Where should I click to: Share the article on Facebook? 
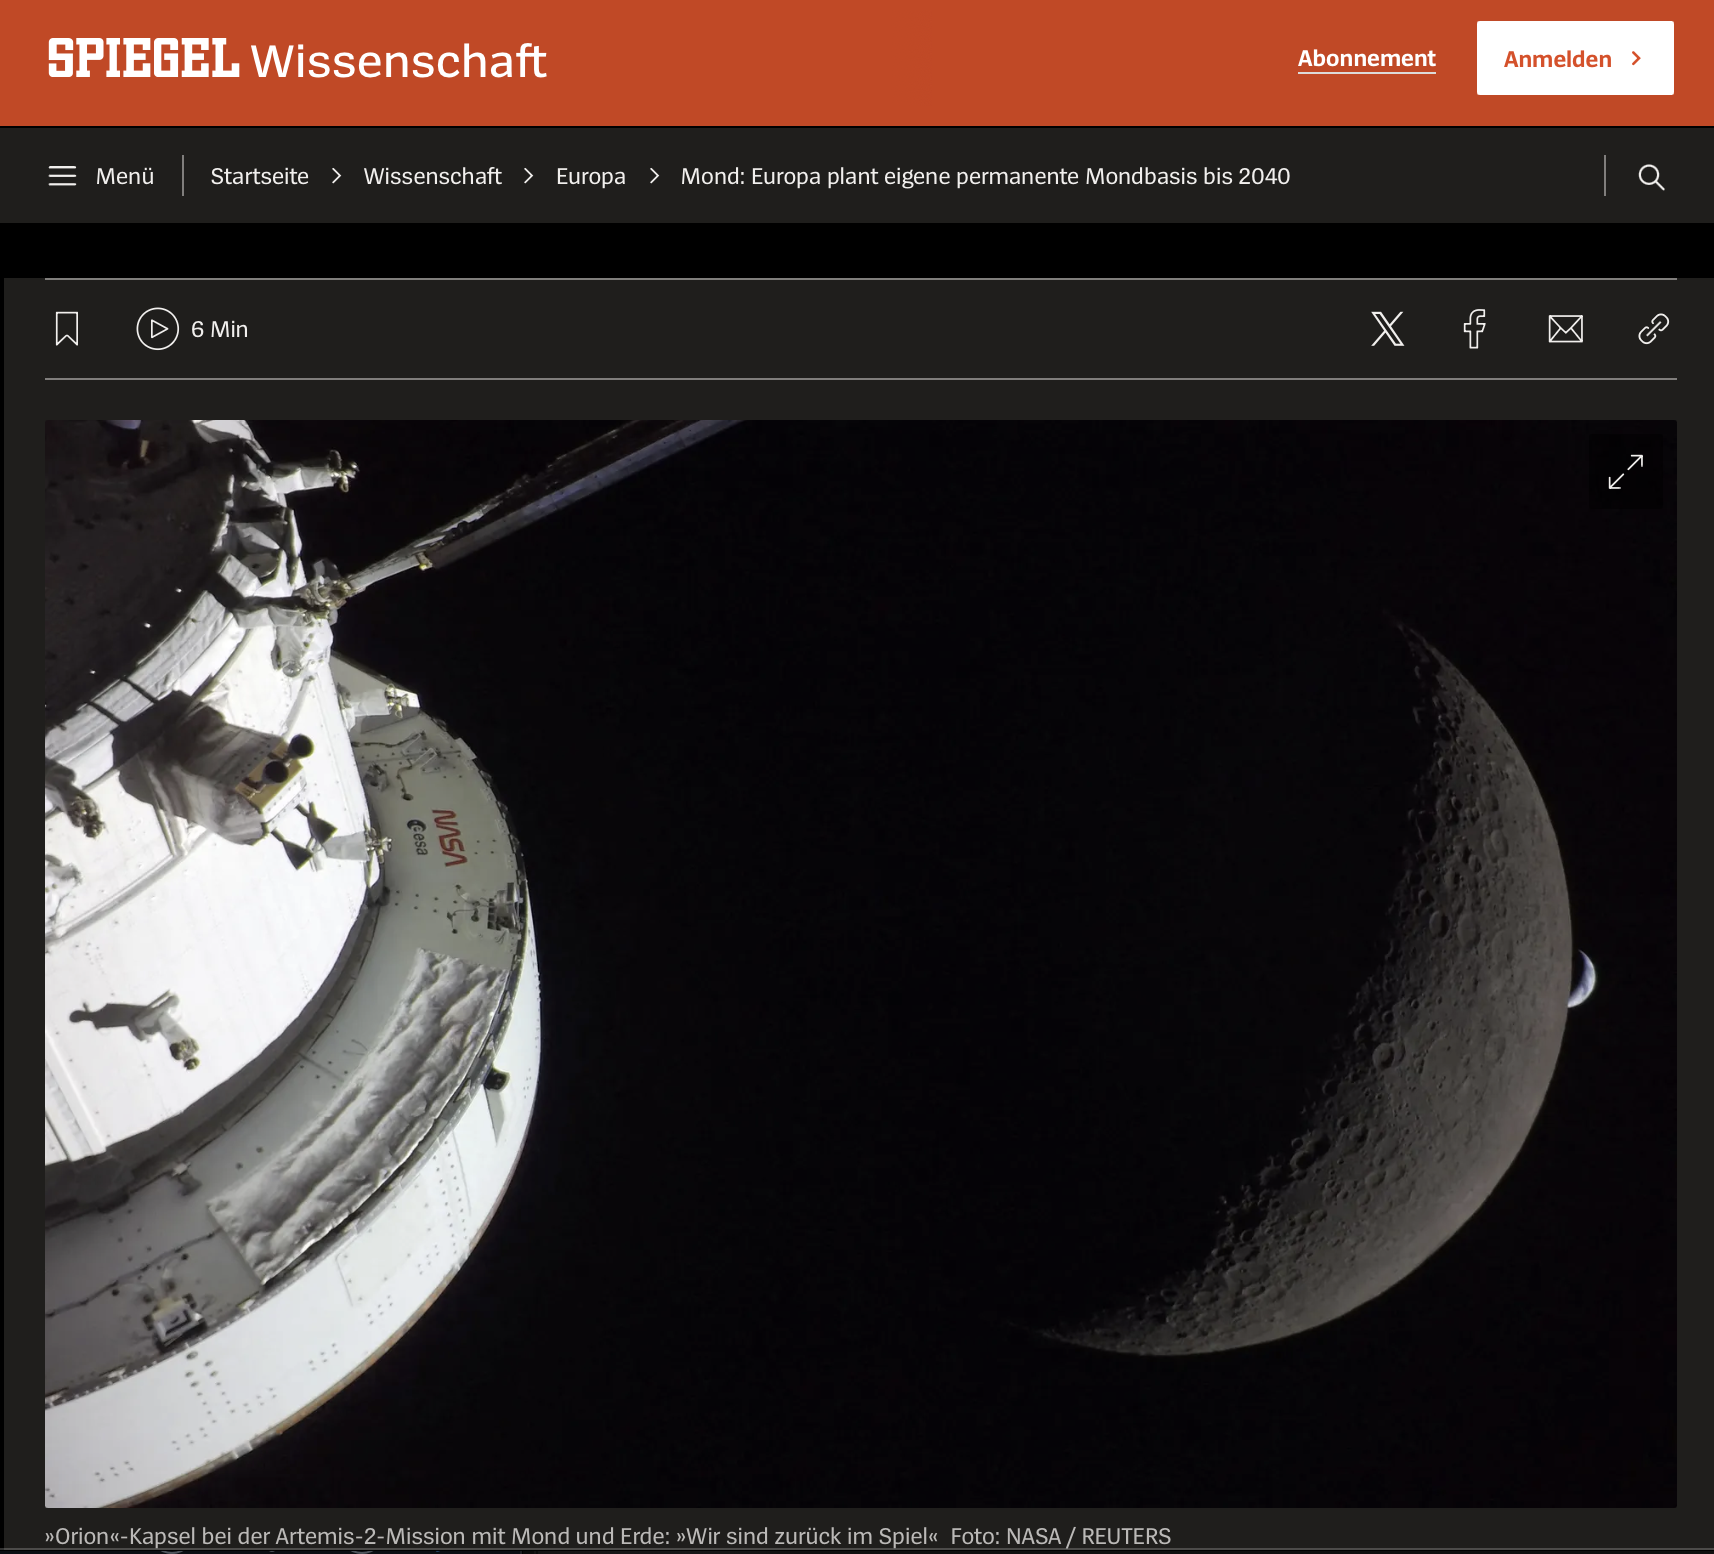(x=1474, y=329)
